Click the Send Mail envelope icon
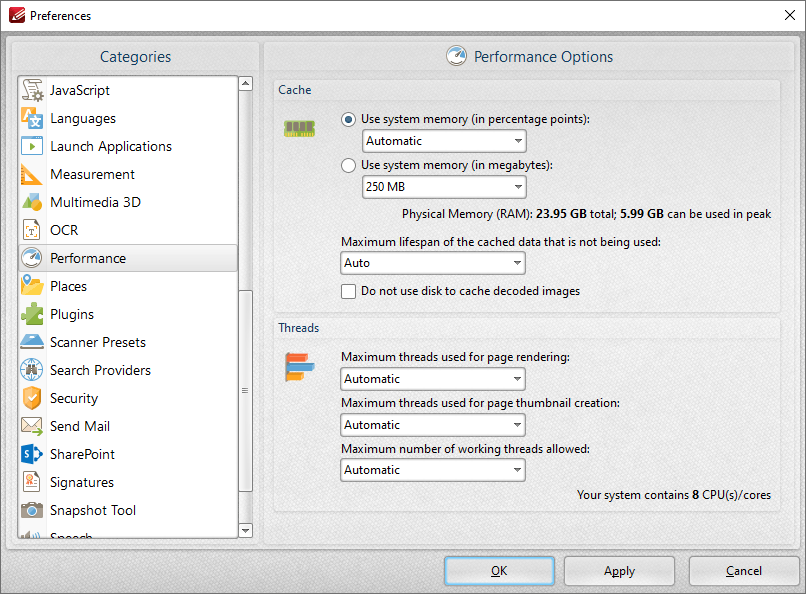Screen dimensions: 806x594 pos(32,426)
